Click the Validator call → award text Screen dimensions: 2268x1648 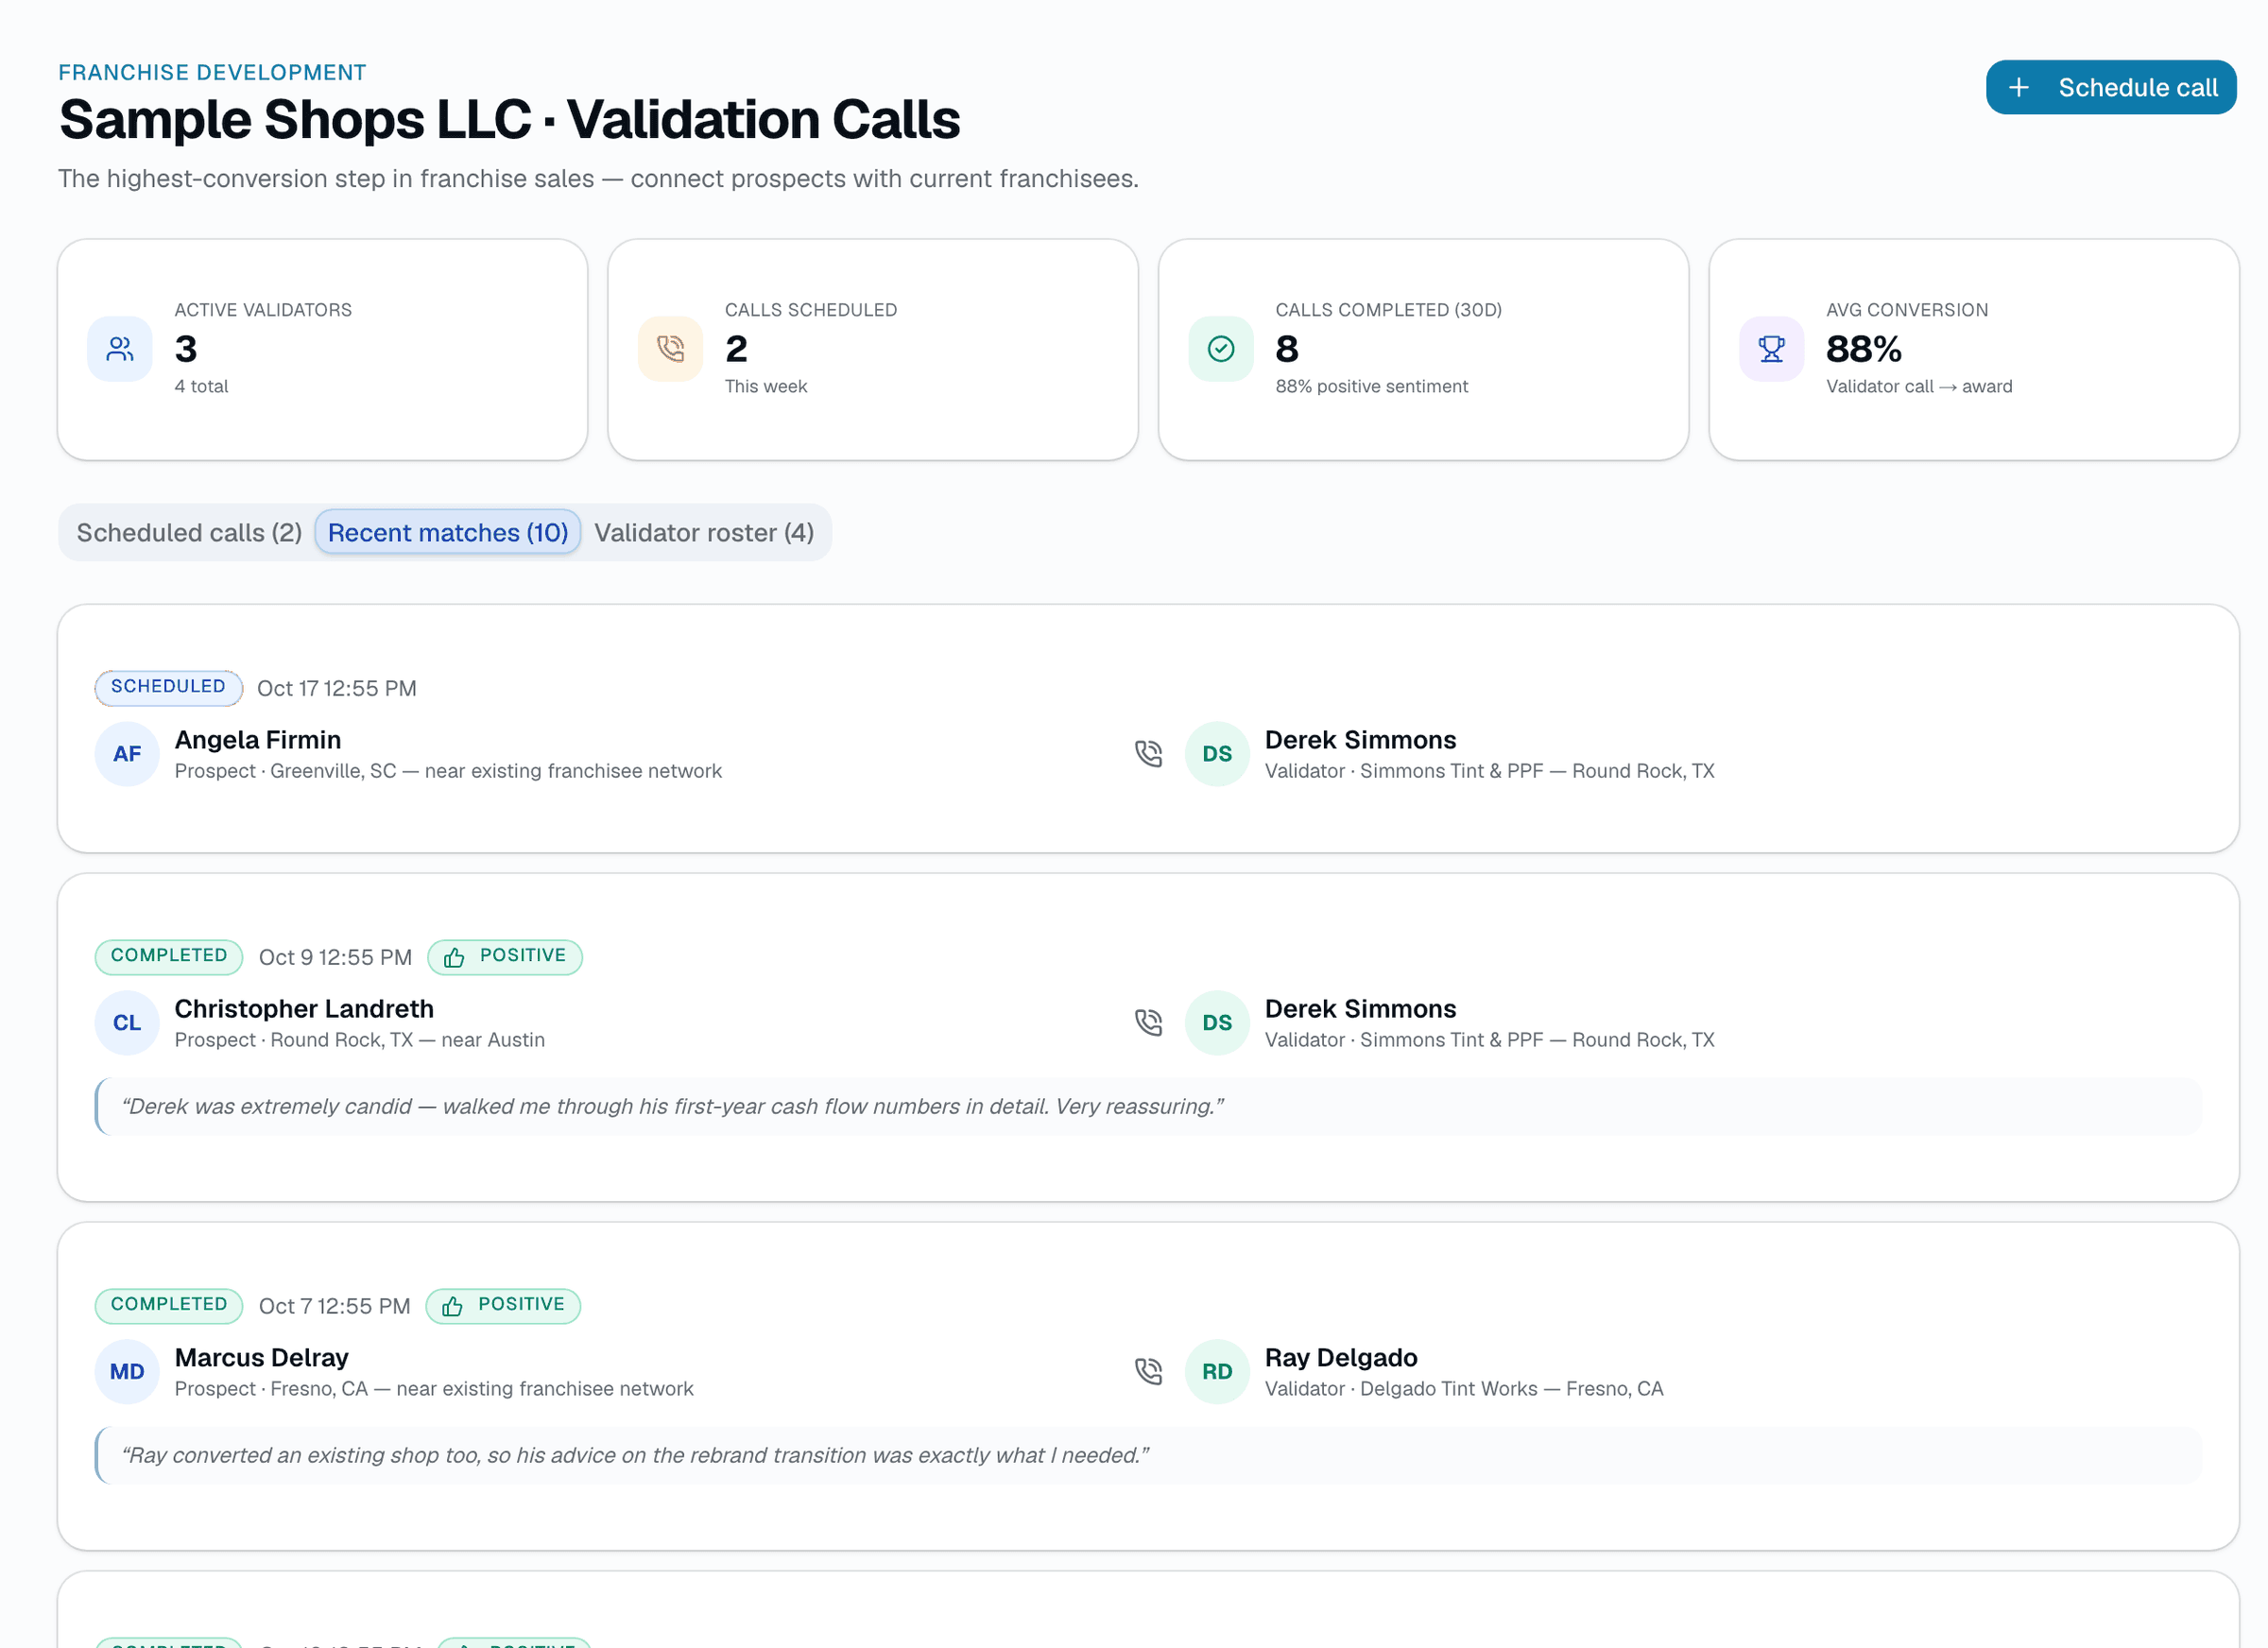[1919, 387]
